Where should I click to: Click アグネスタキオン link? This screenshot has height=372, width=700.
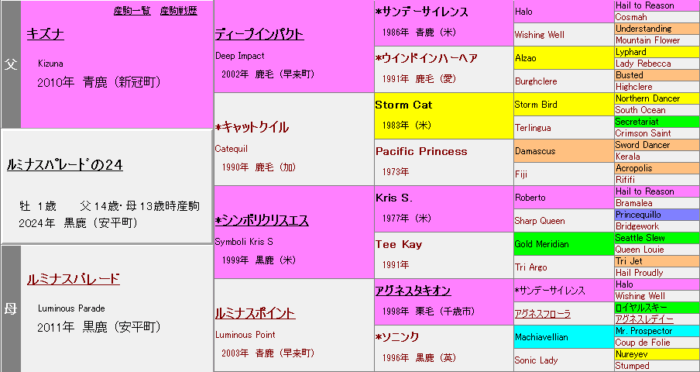coord(413,290)
